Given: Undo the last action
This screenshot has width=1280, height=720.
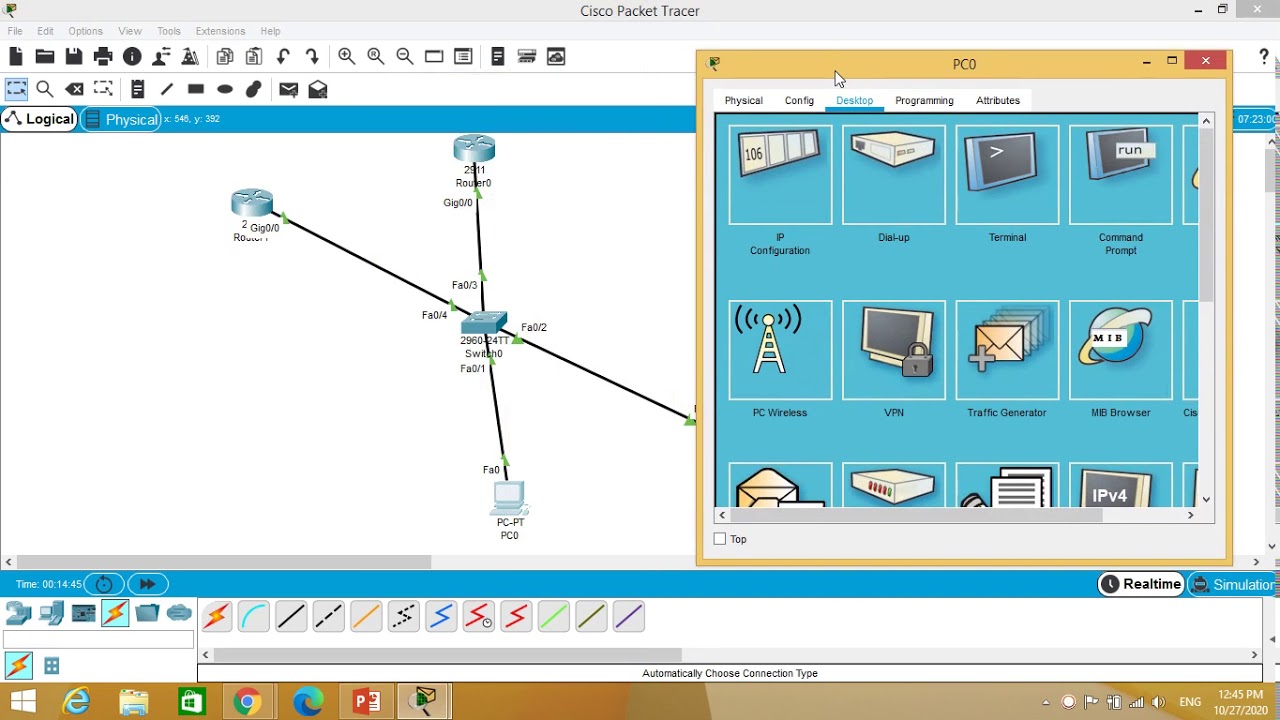Looking at the screenshot, I should (x=283, y=57).
